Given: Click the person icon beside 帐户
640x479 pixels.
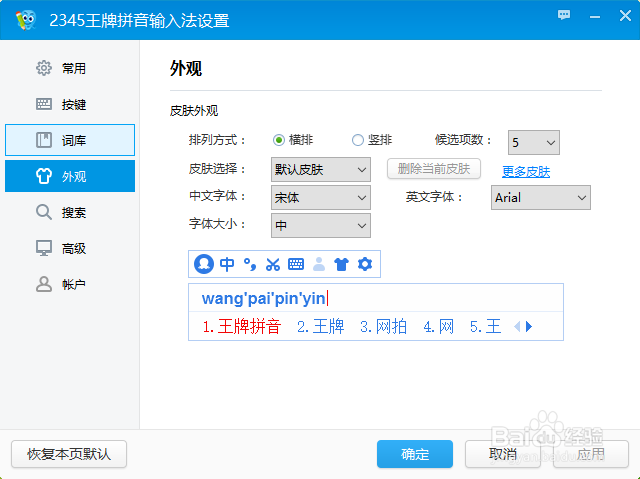Looking at the screenshot, I should coord(44,284).
